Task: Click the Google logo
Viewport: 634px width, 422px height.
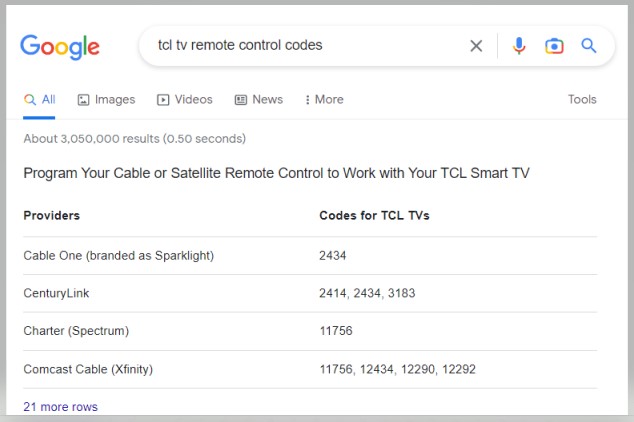Action: pyautogui.click(x=60, y=47)
